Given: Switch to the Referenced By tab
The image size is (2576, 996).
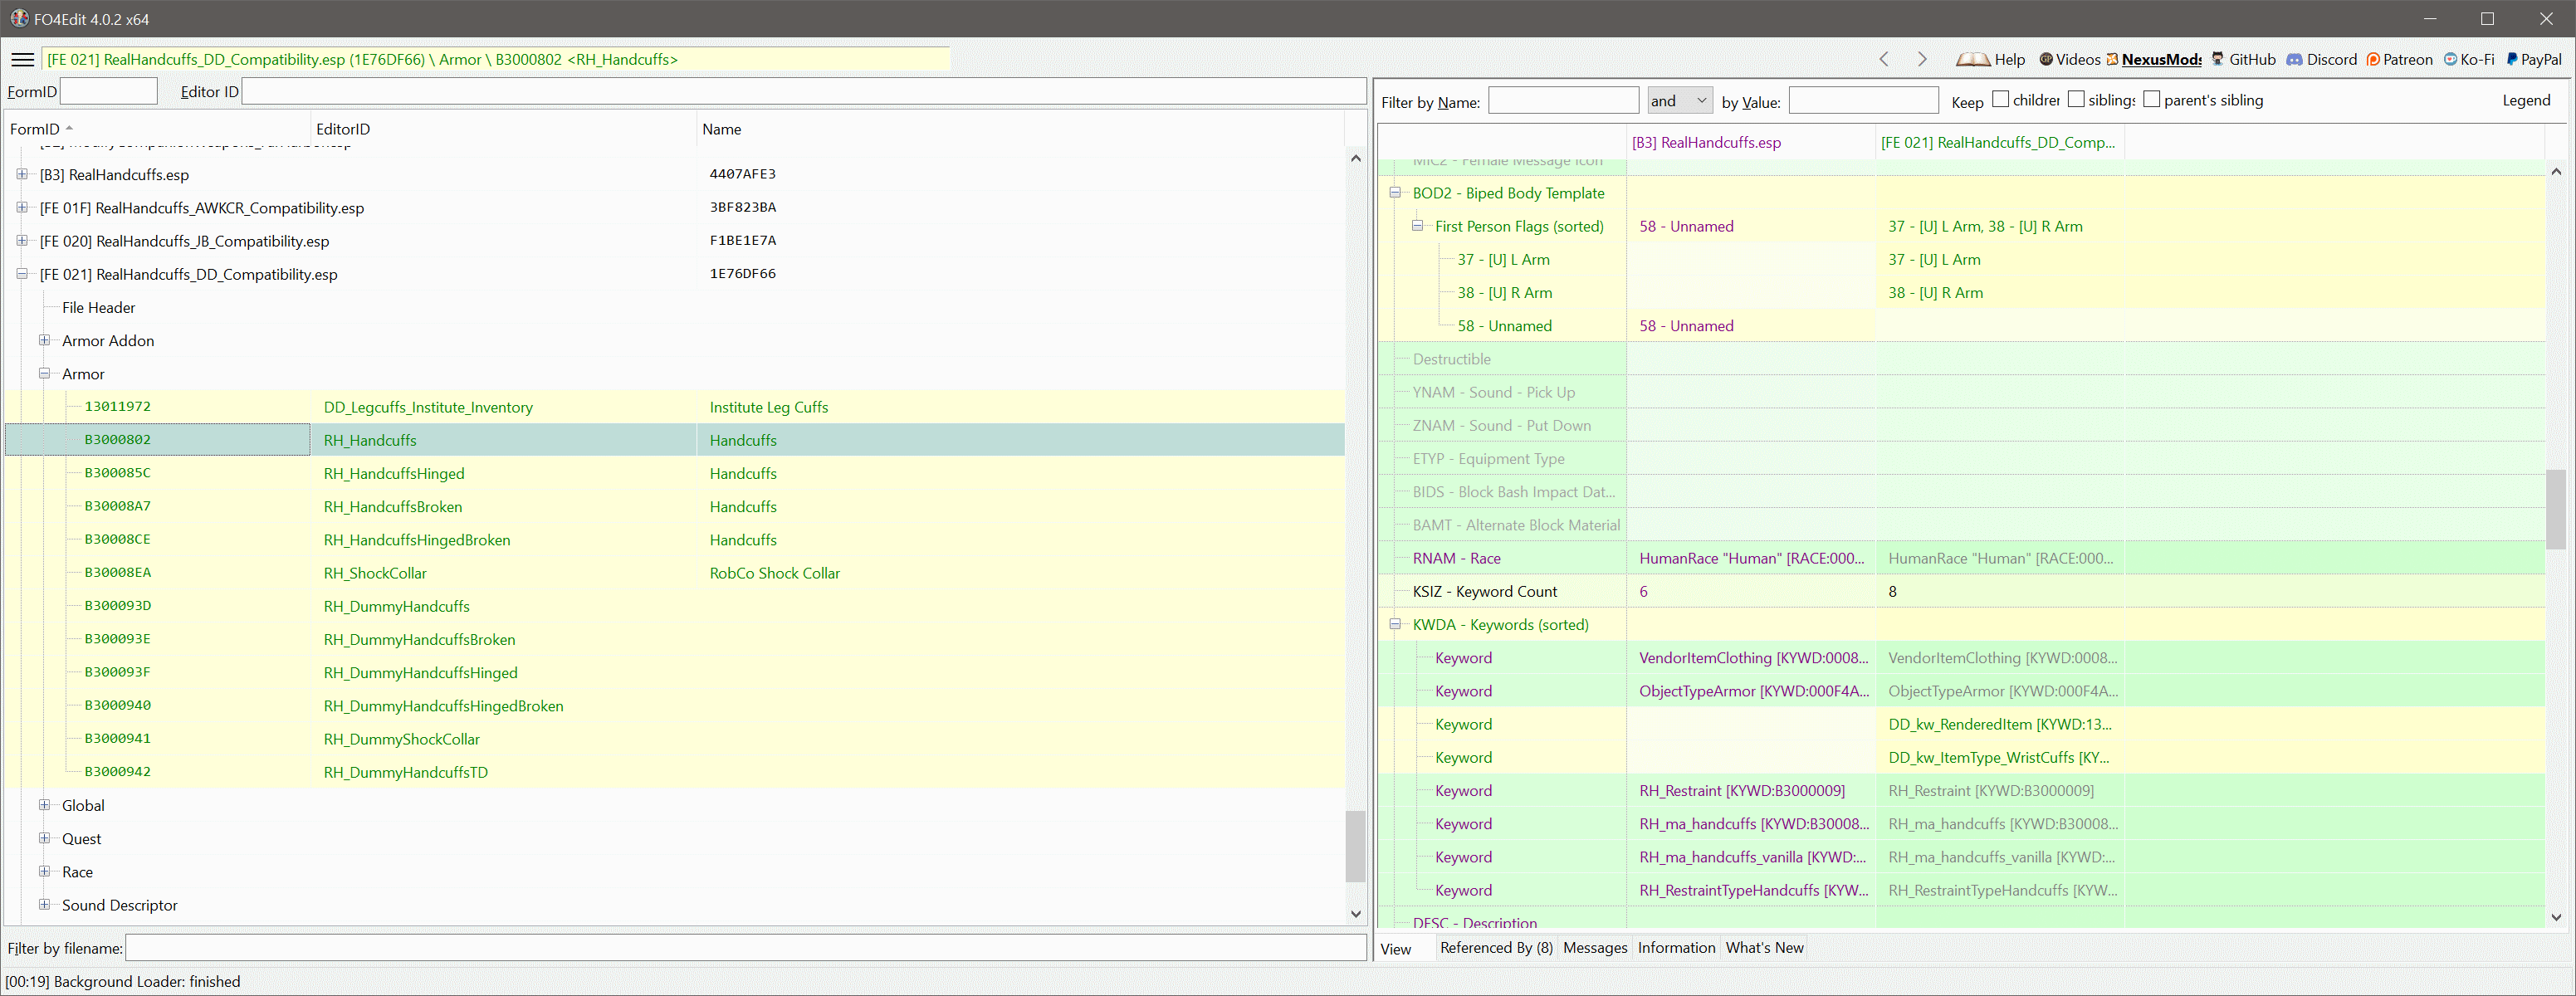Looking at the screenshot, I should (1496, 947).
